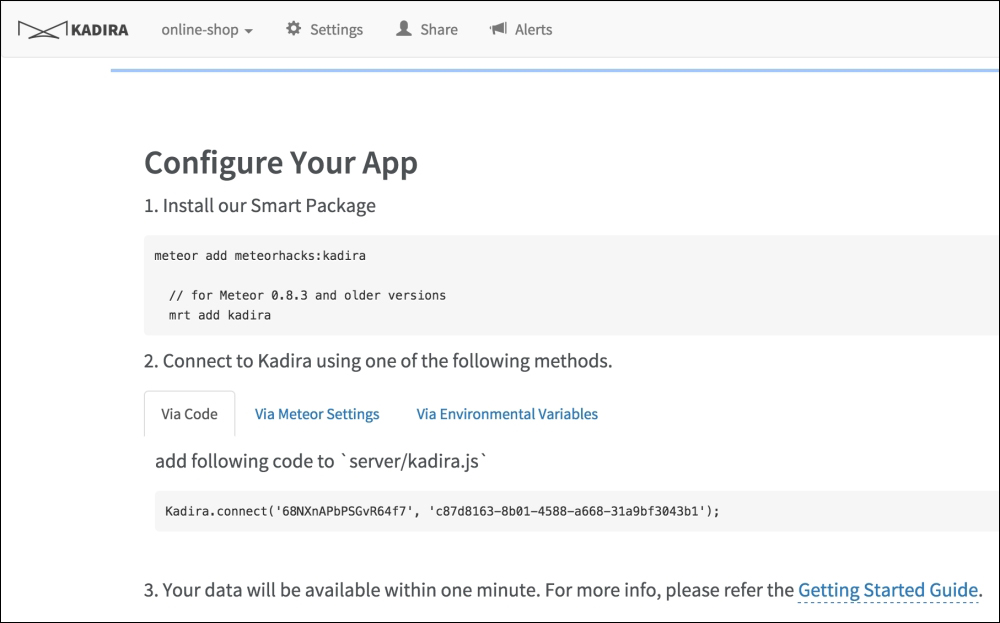Click the Configure Your App heading
Viewport: 1000px width, 623px height.
(x=281, y=163)
